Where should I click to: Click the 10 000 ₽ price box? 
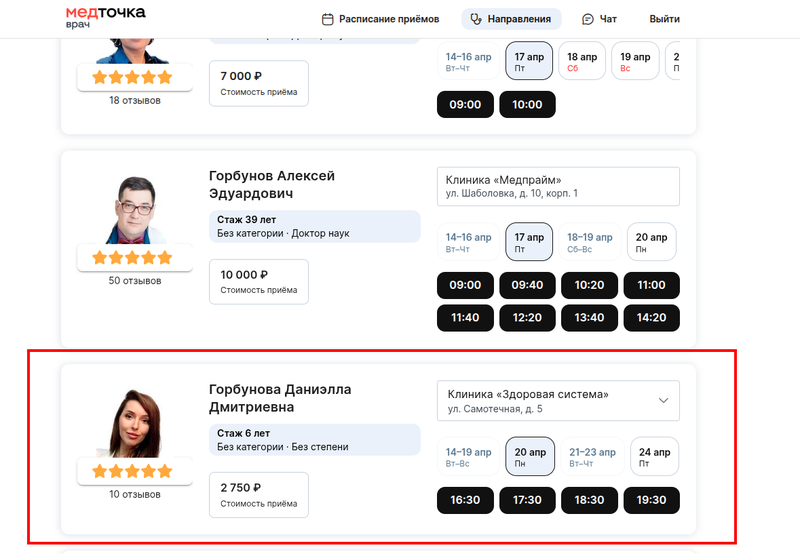259,282
